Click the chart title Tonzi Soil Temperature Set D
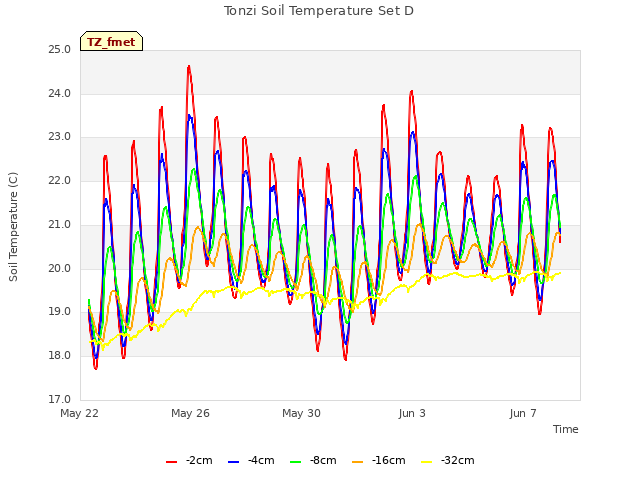 coord(319,11)
